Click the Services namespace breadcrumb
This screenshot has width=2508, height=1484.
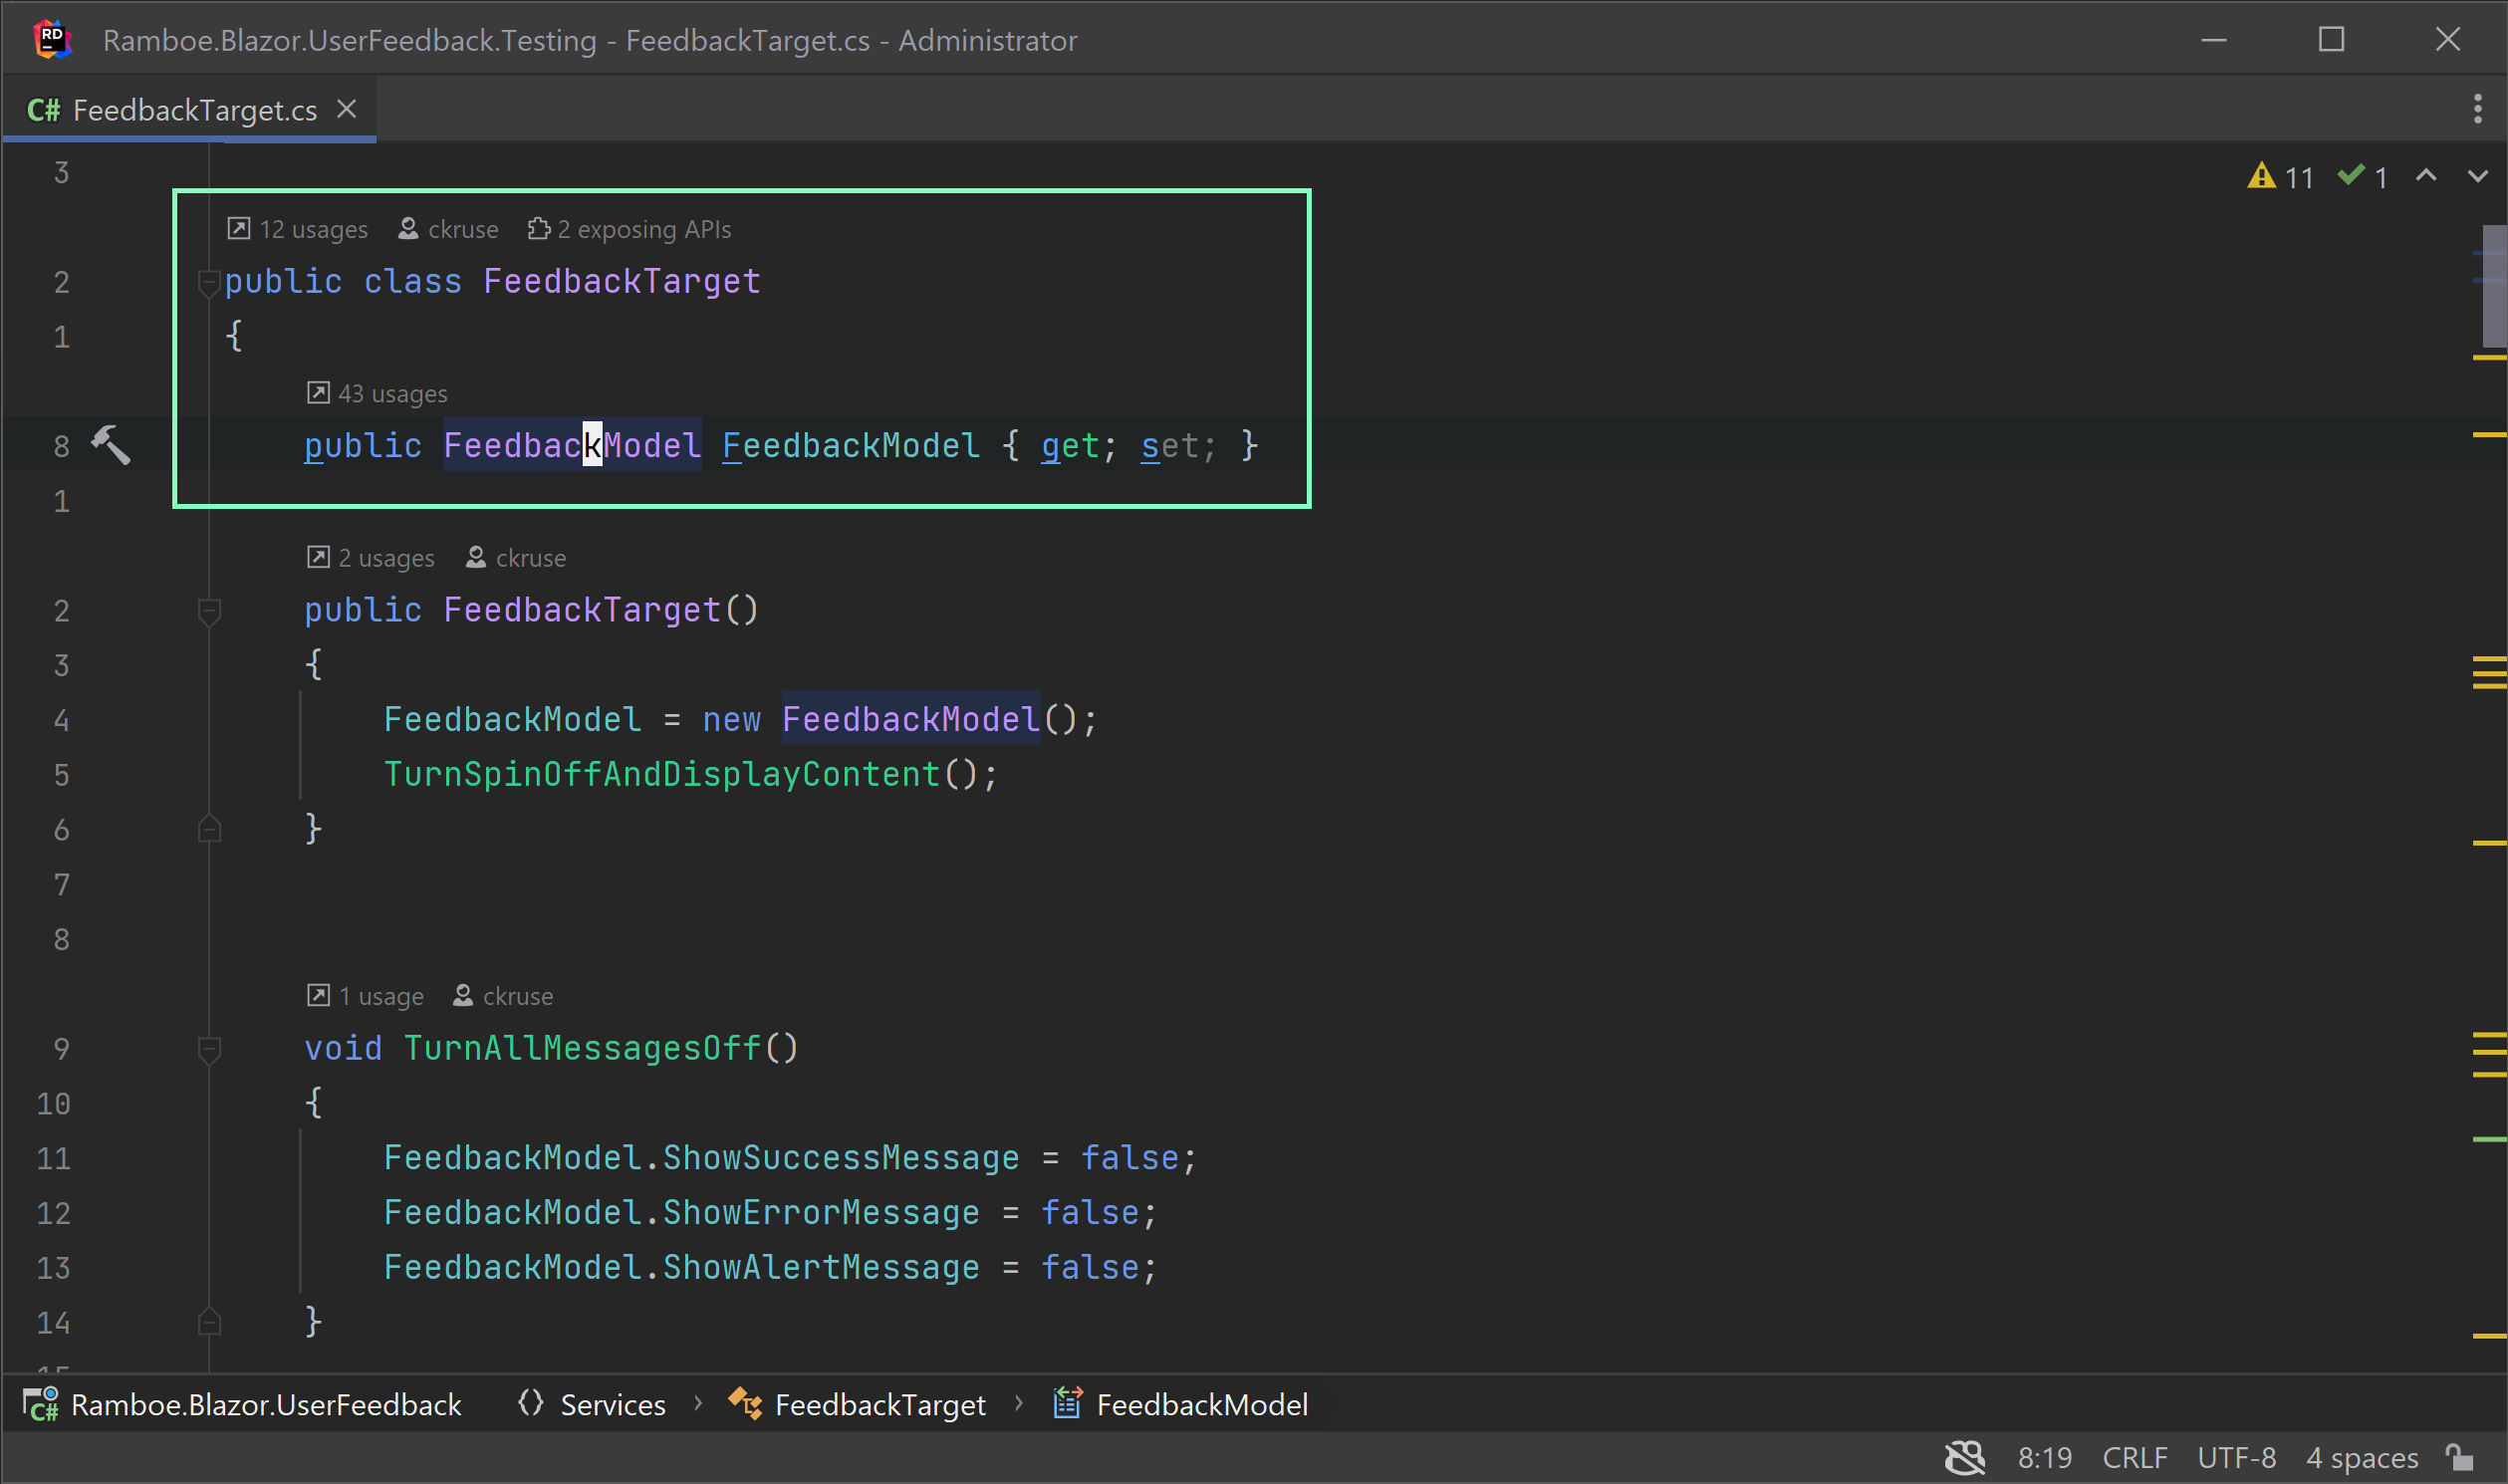click(x=612, y=1405)
